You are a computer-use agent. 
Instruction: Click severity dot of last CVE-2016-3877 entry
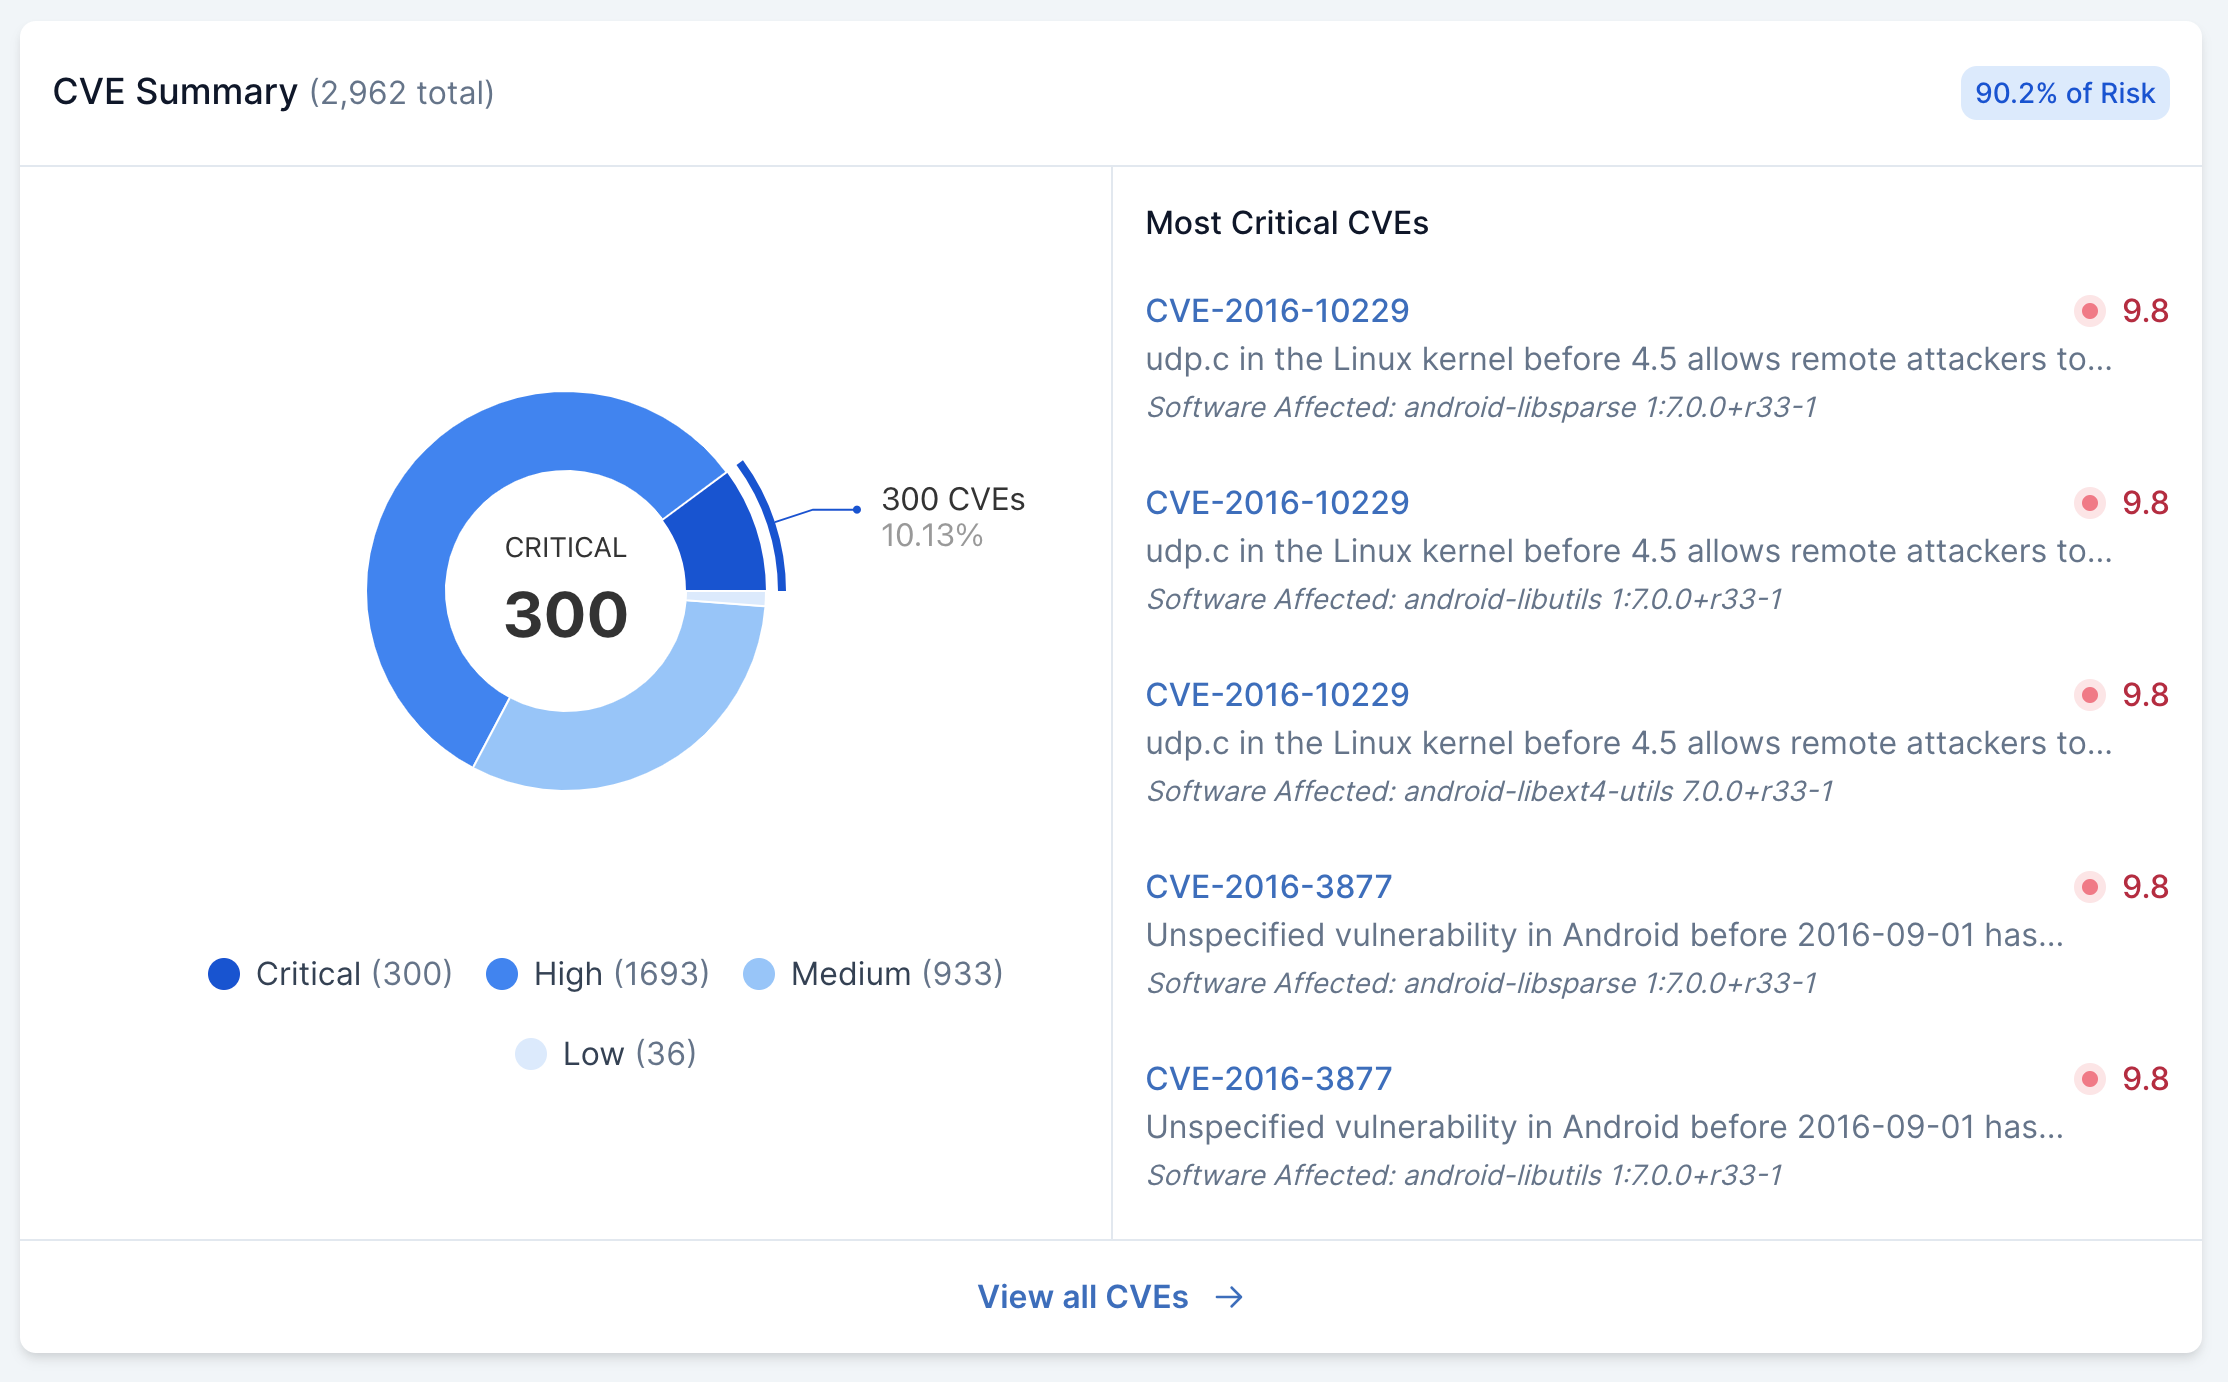[2089, 1079]
